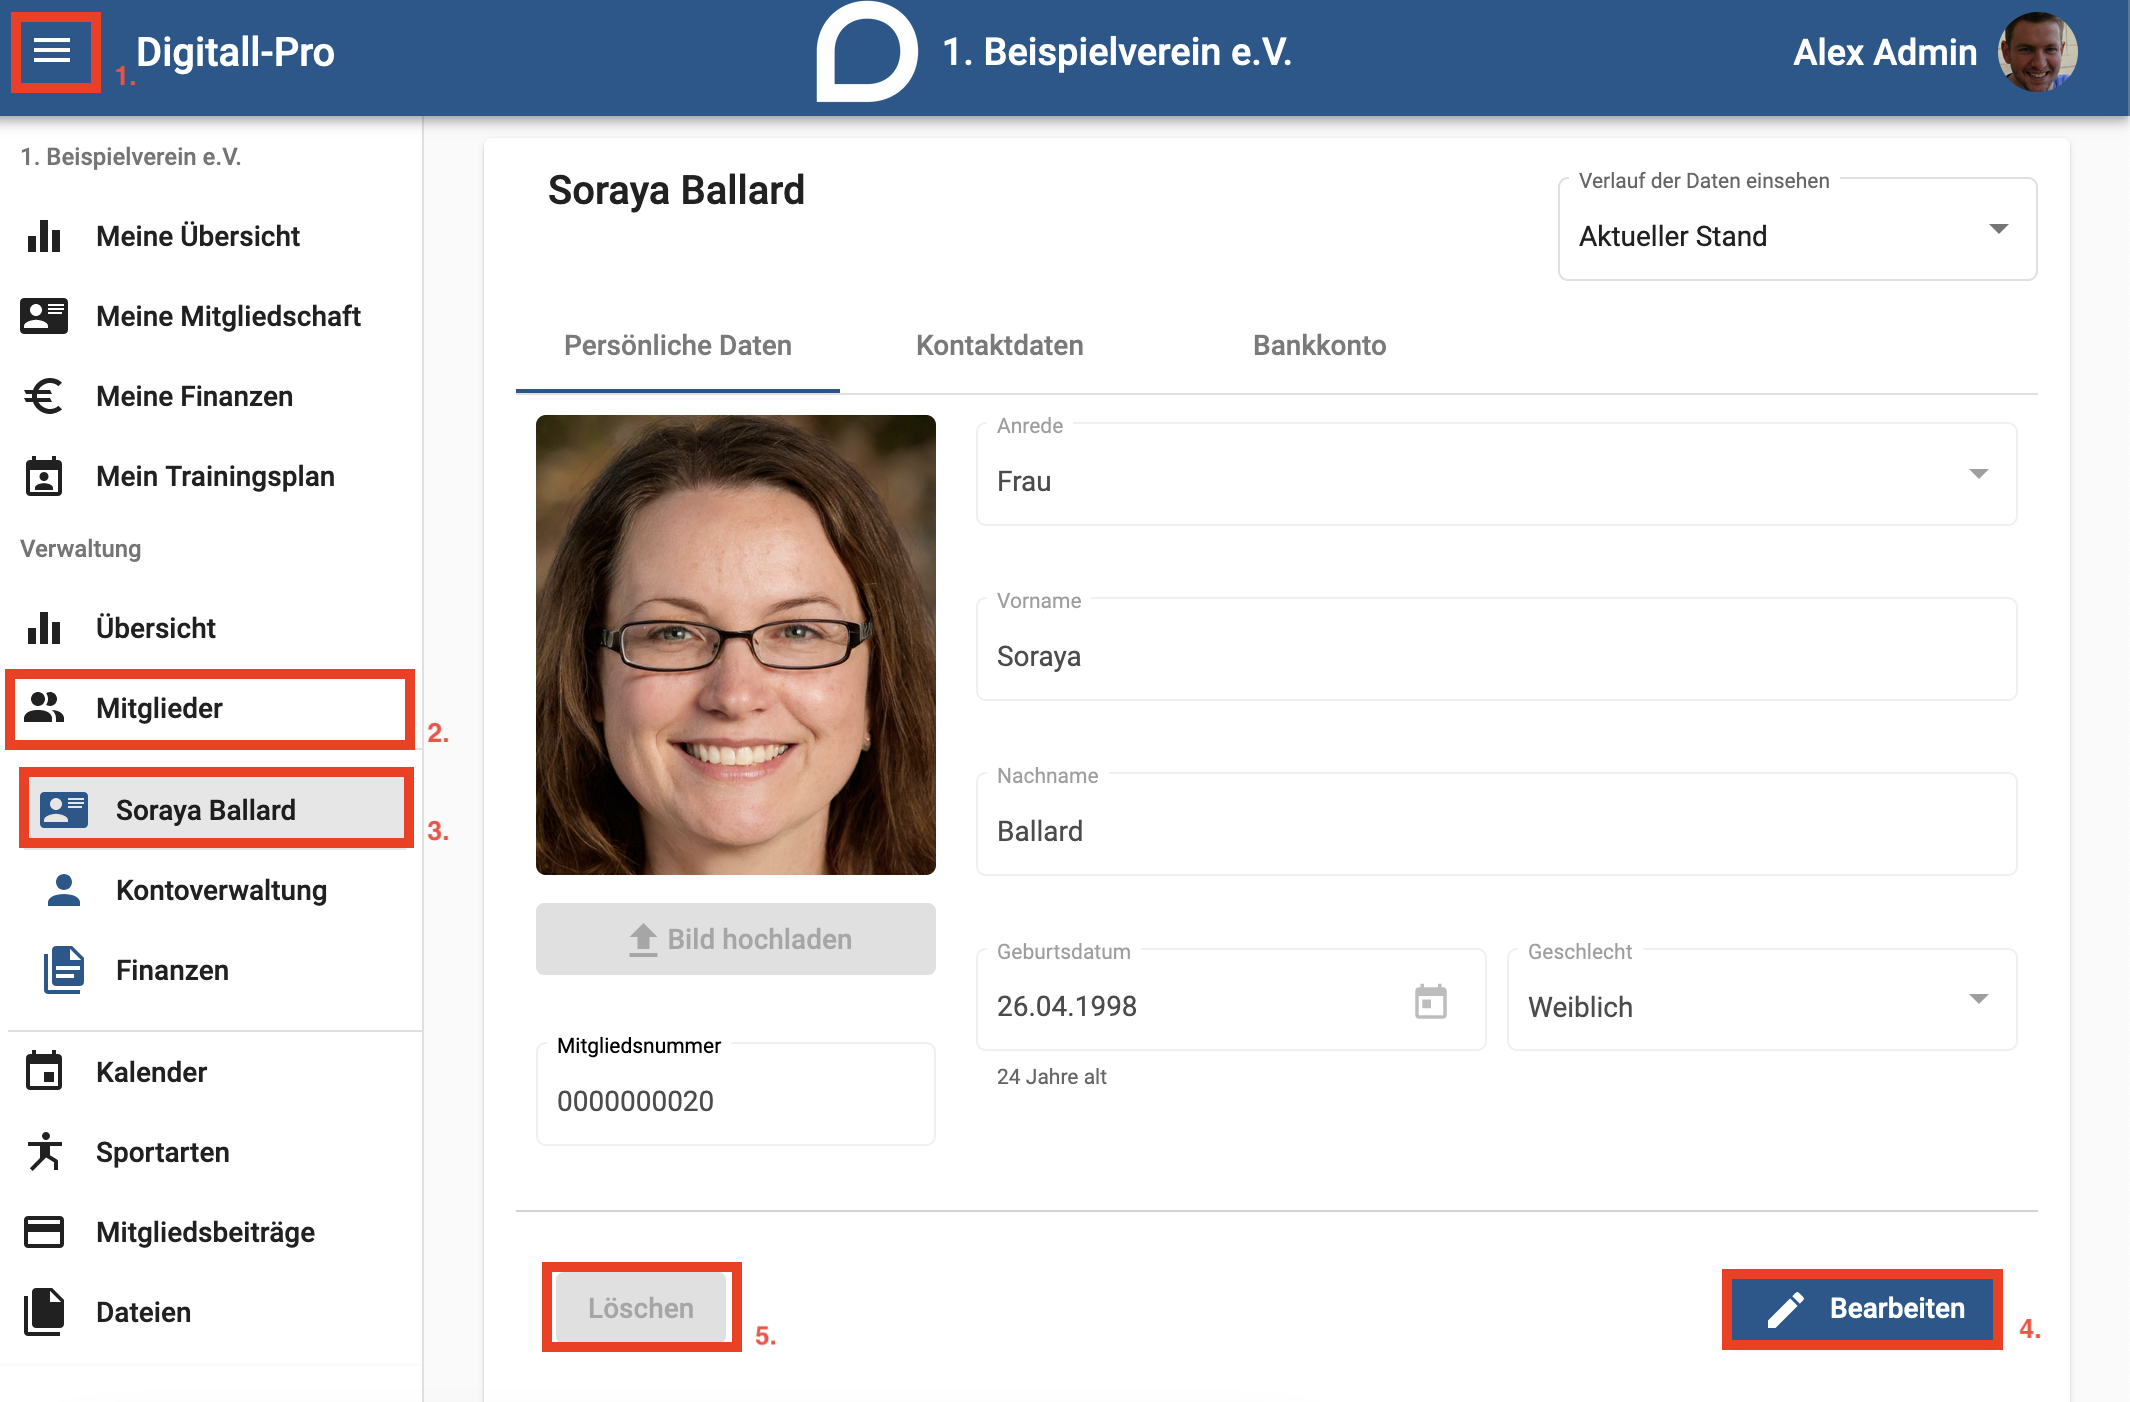Screen dimensions: 2130x1402
Task: Open the Geburtsdatum calendar picker icon
Action: [x=1431, y=1001]
